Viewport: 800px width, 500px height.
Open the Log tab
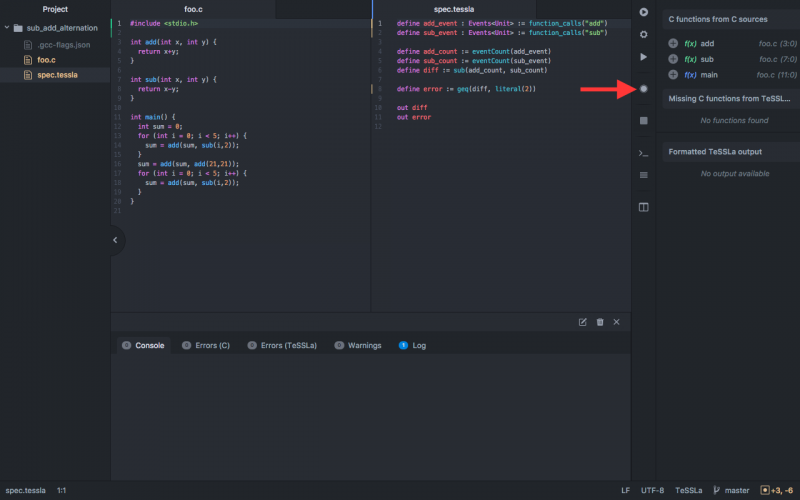coord(412,345)
